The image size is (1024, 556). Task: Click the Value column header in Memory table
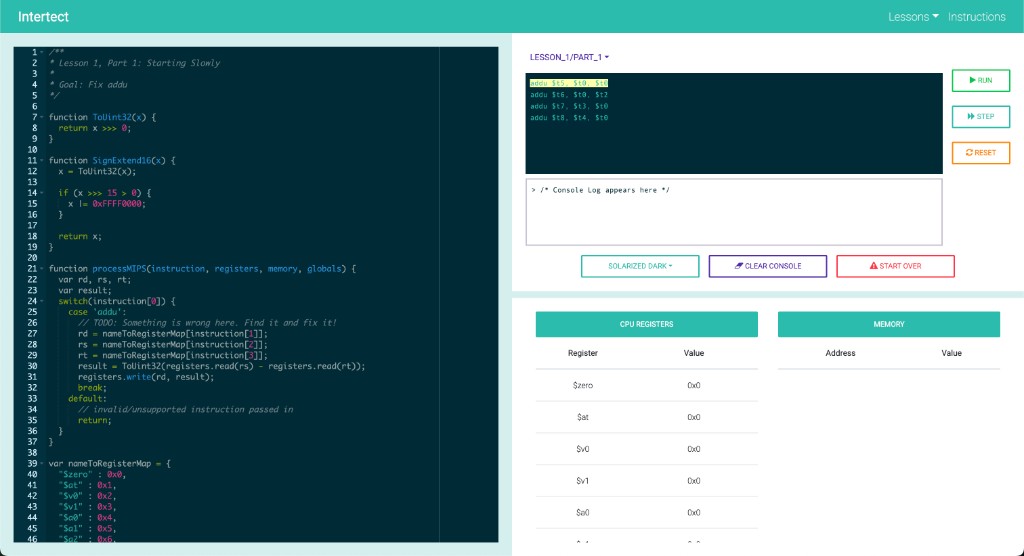click(951, 353)
